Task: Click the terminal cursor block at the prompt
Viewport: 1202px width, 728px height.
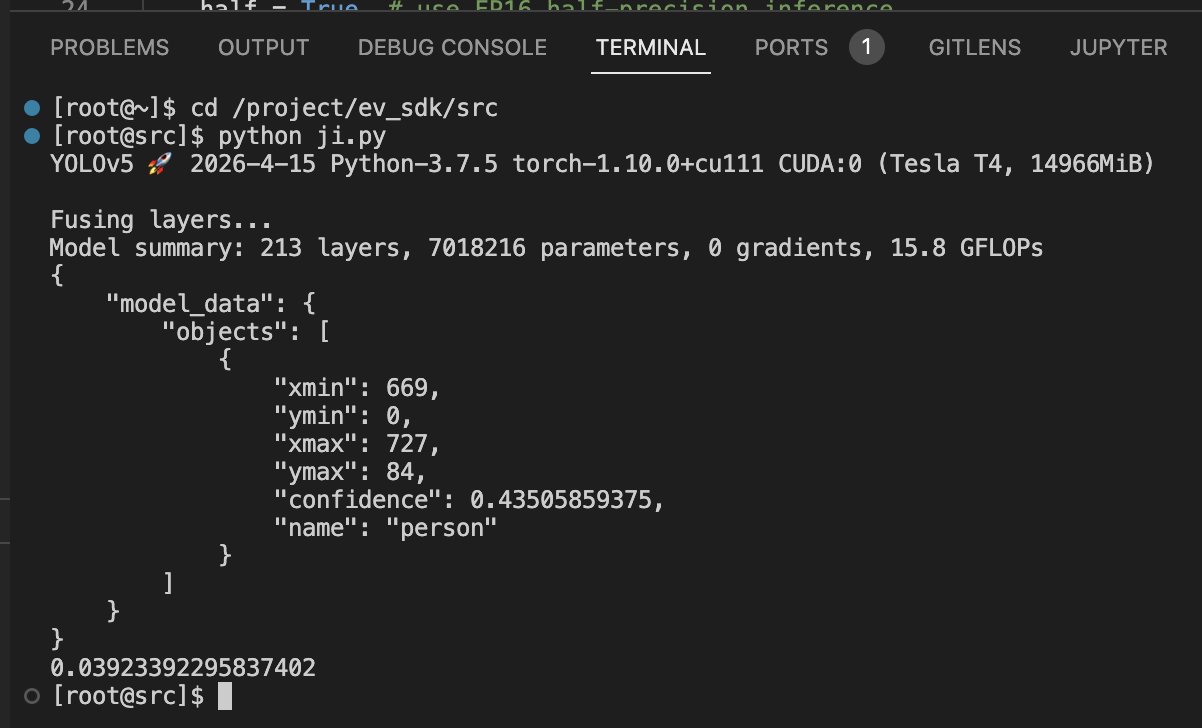Action: click(x=225, y=696)
